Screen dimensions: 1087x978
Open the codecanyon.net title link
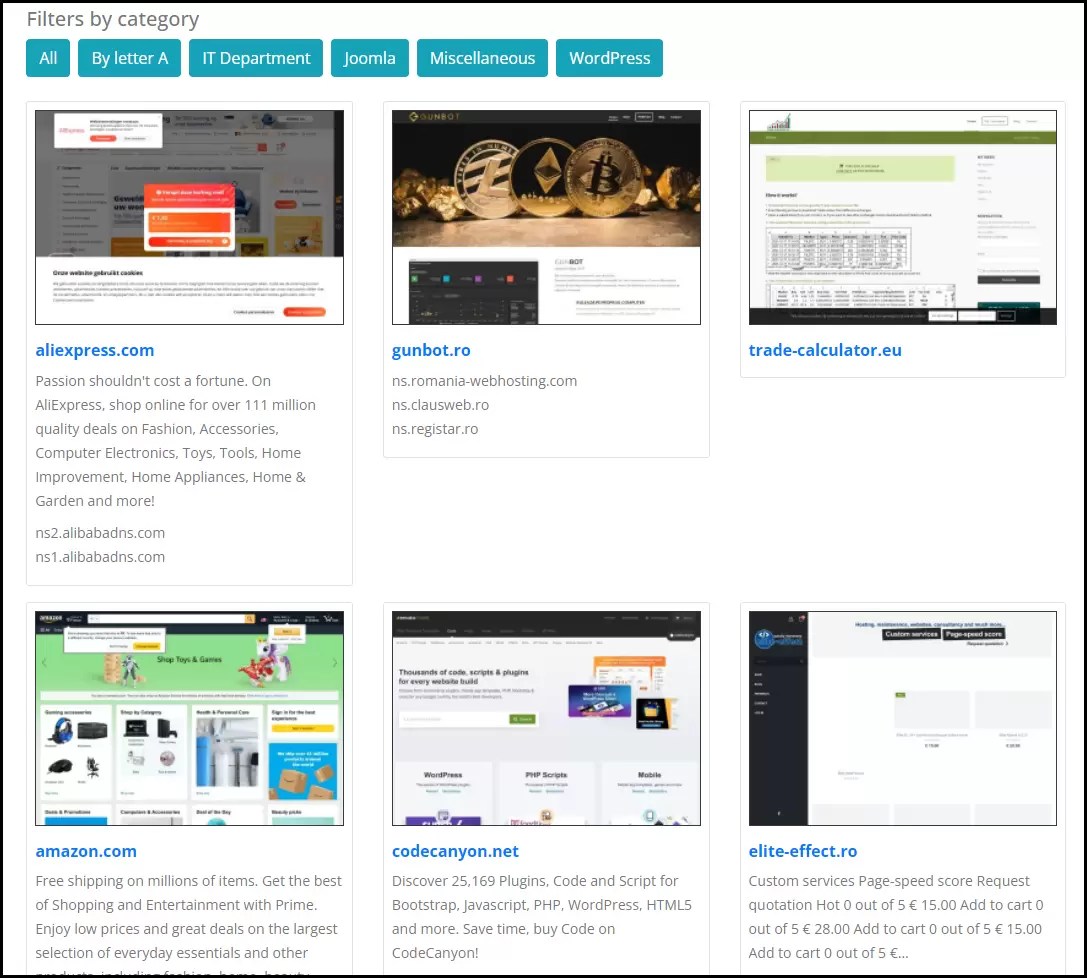click(455, 851)
